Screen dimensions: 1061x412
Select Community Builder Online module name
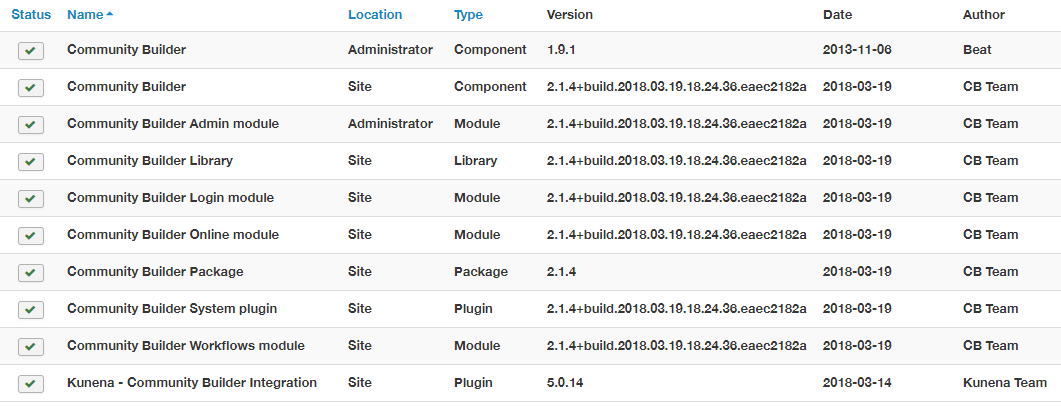click(x=173, y=235)
